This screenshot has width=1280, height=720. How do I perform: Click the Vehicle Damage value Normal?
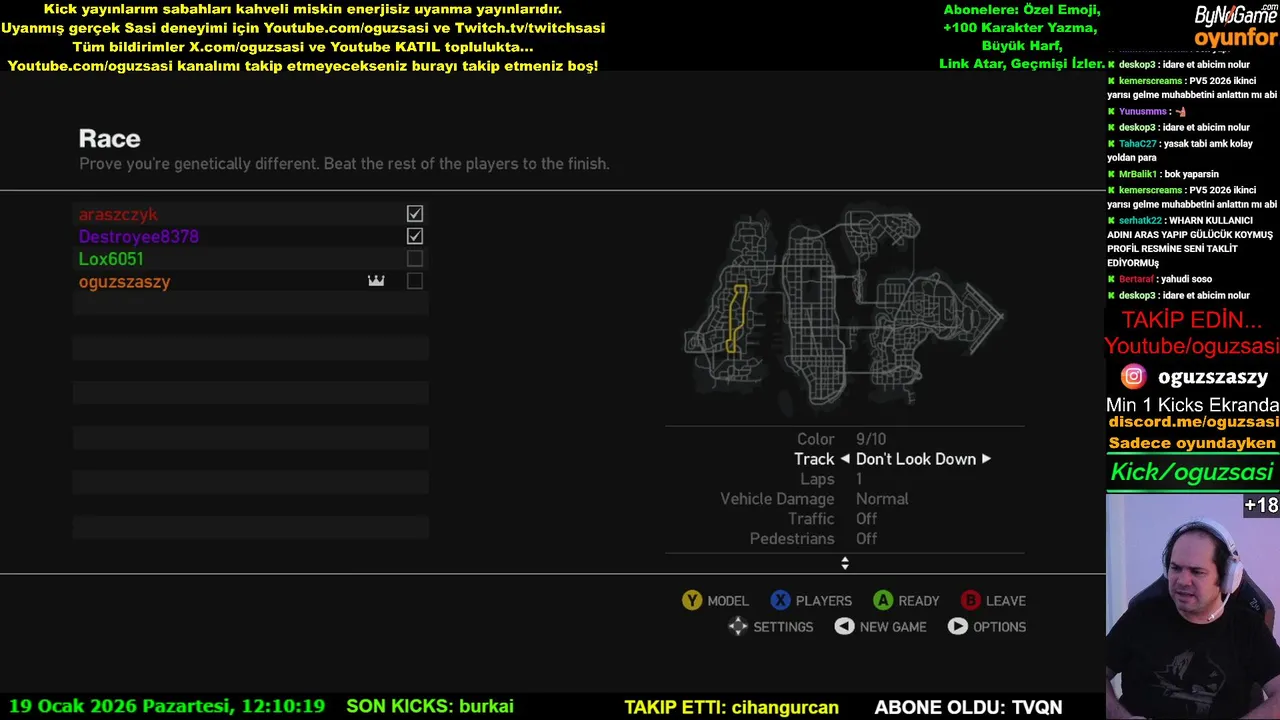click(x=882, y=499)
